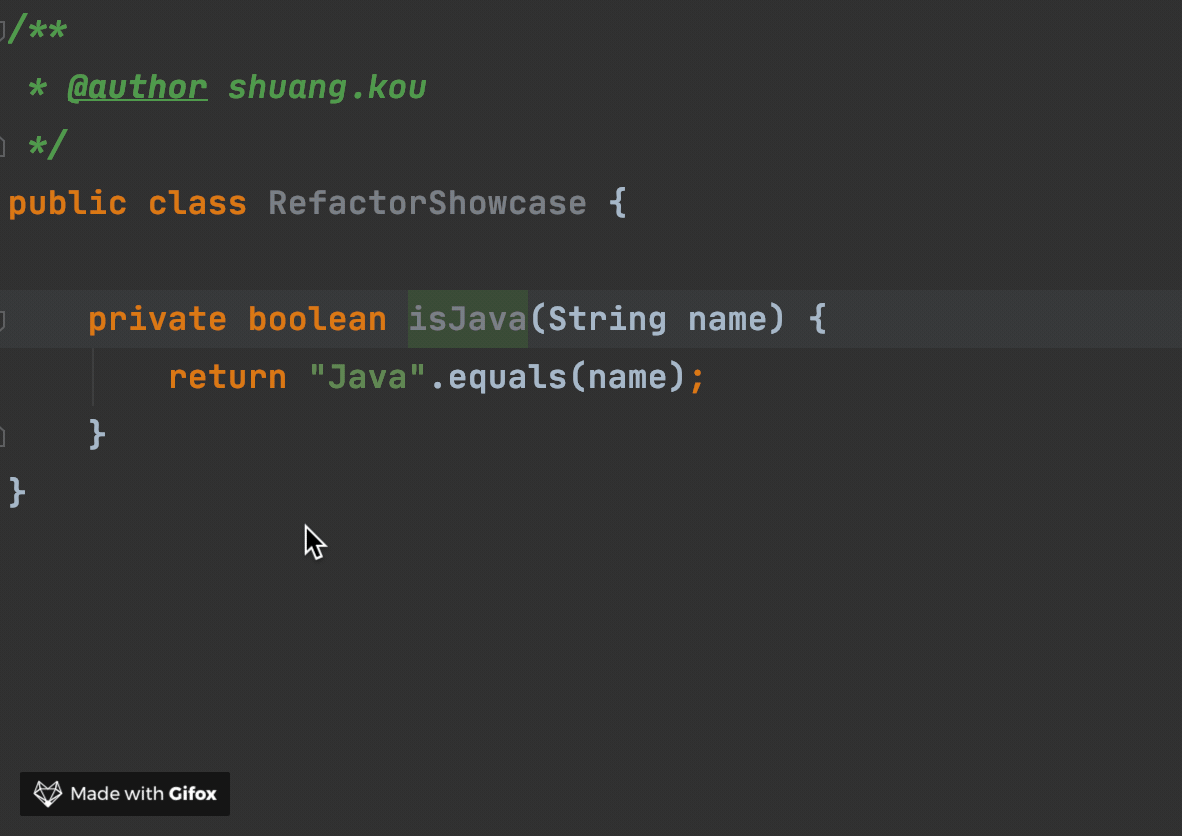Click the class keyword
This screenshot has width=1182, height=836.
click(197, 204)
